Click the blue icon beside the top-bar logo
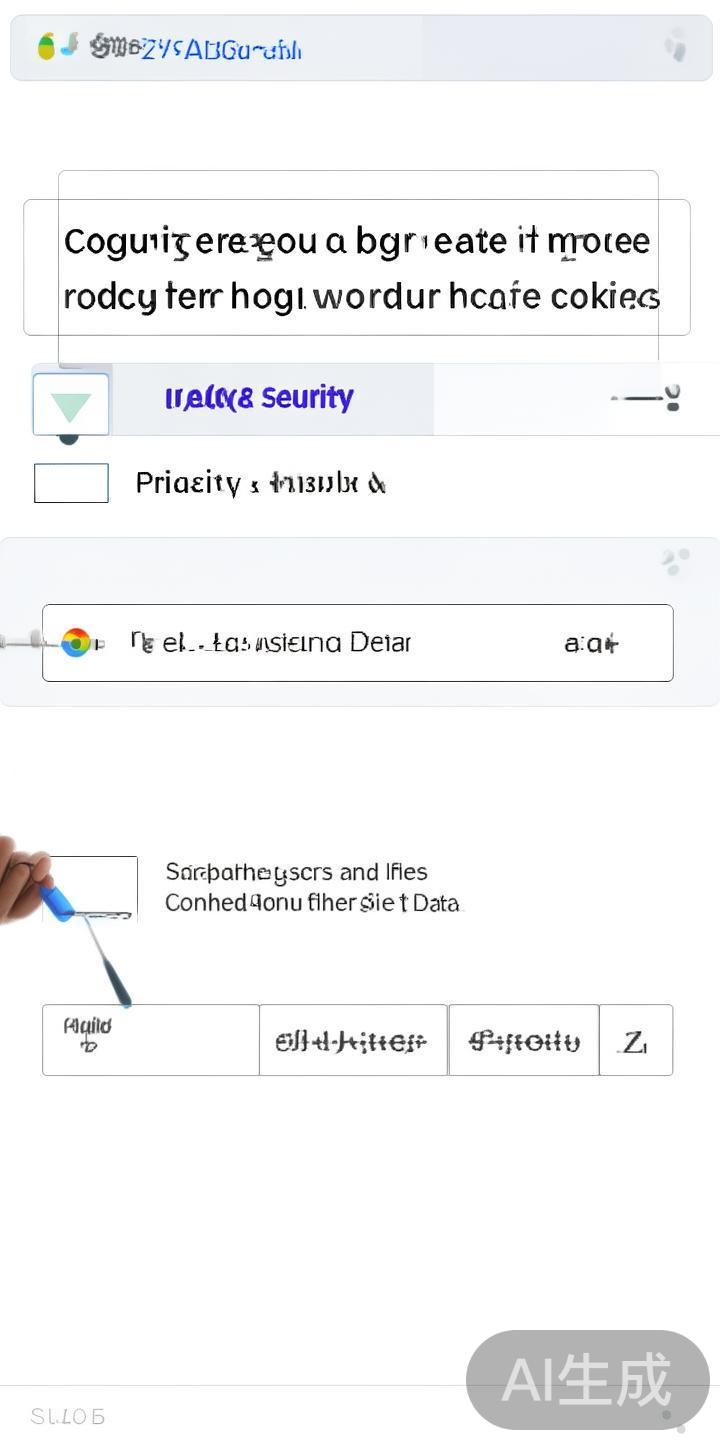This screenshot has height=1440, width=720. click(69, 44)
